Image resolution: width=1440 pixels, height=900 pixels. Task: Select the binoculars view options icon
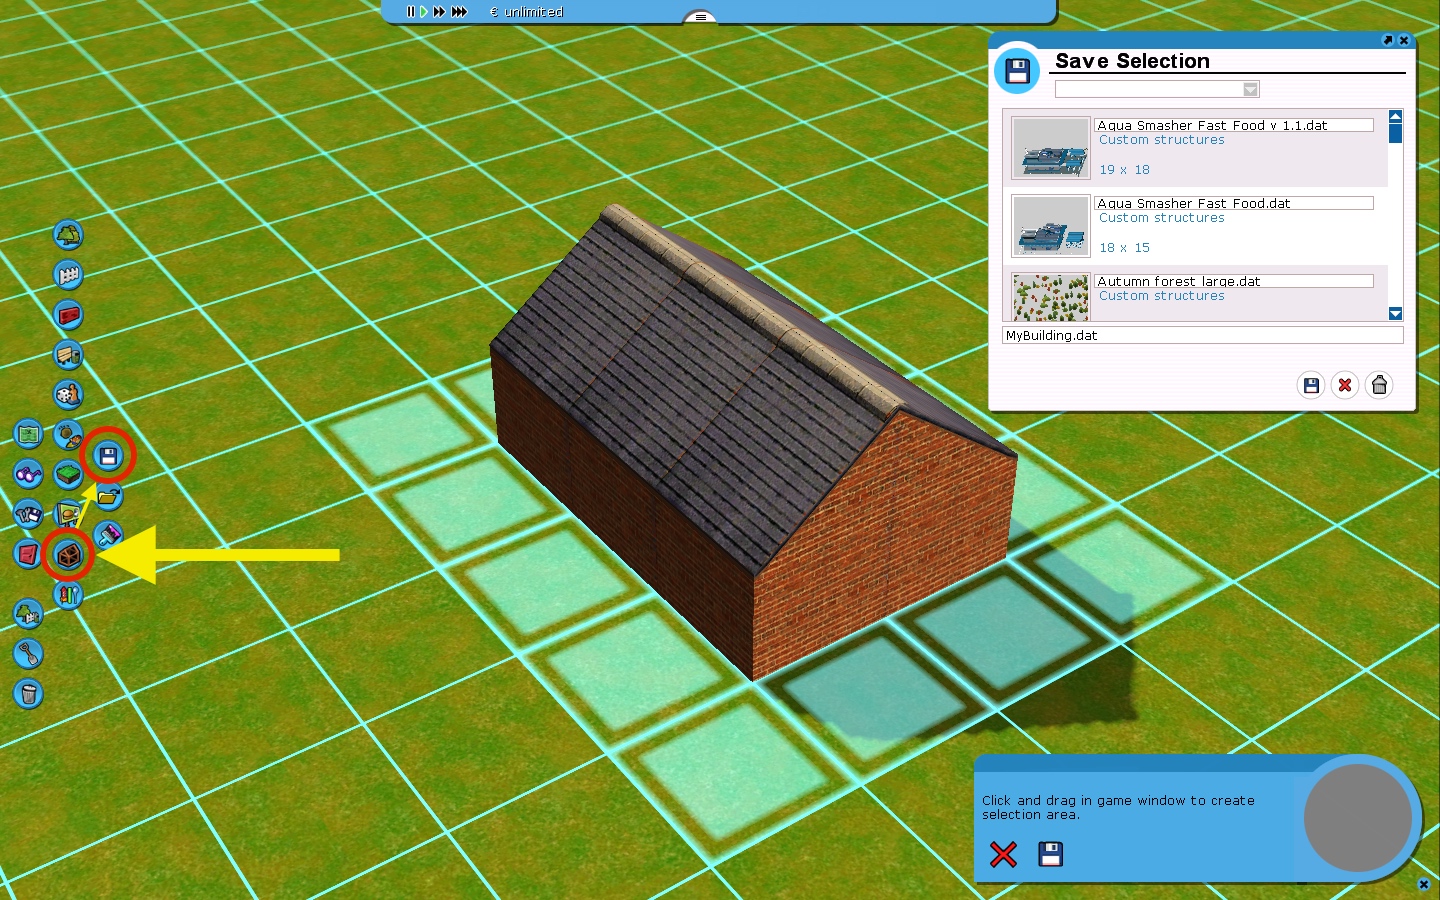(28, 474)
